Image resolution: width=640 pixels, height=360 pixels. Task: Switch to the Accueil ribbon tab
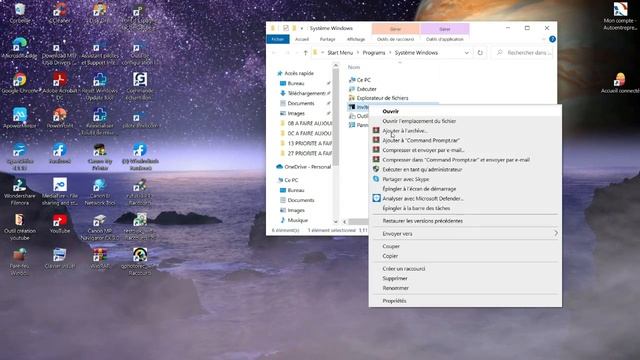[302, 39]
